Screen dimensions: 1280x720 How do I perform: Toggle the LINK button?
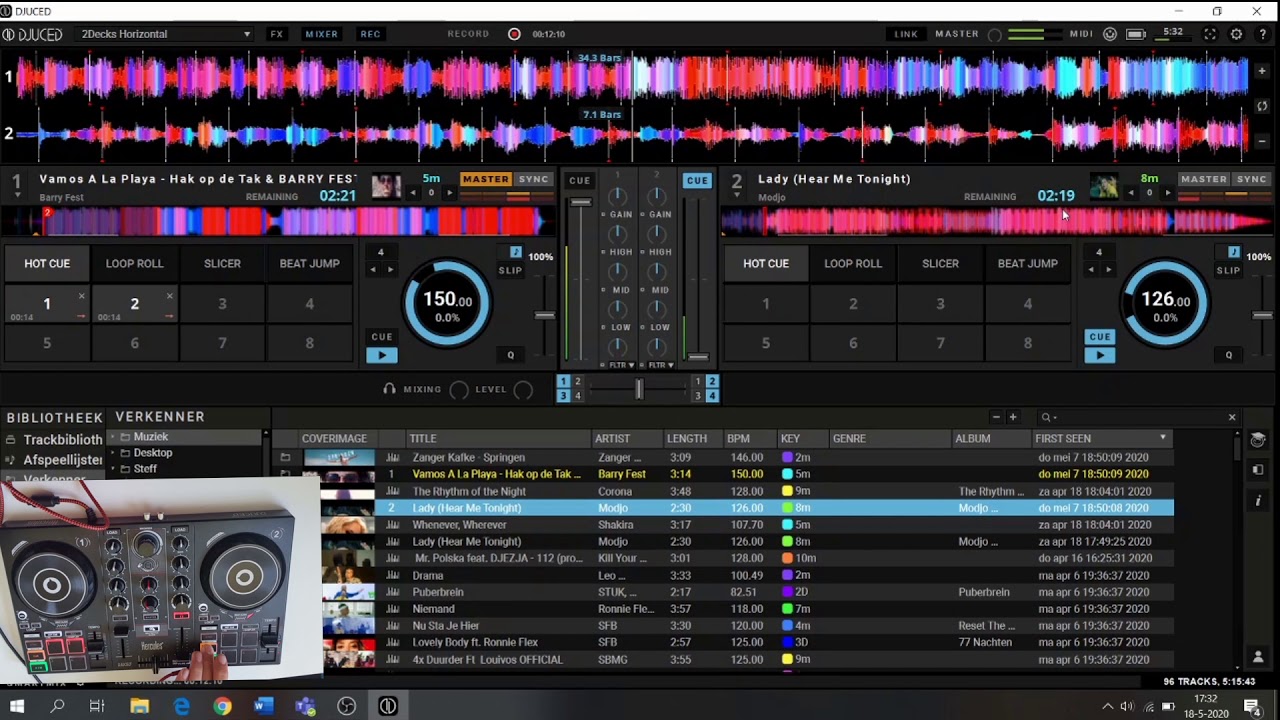click(906, 34)
